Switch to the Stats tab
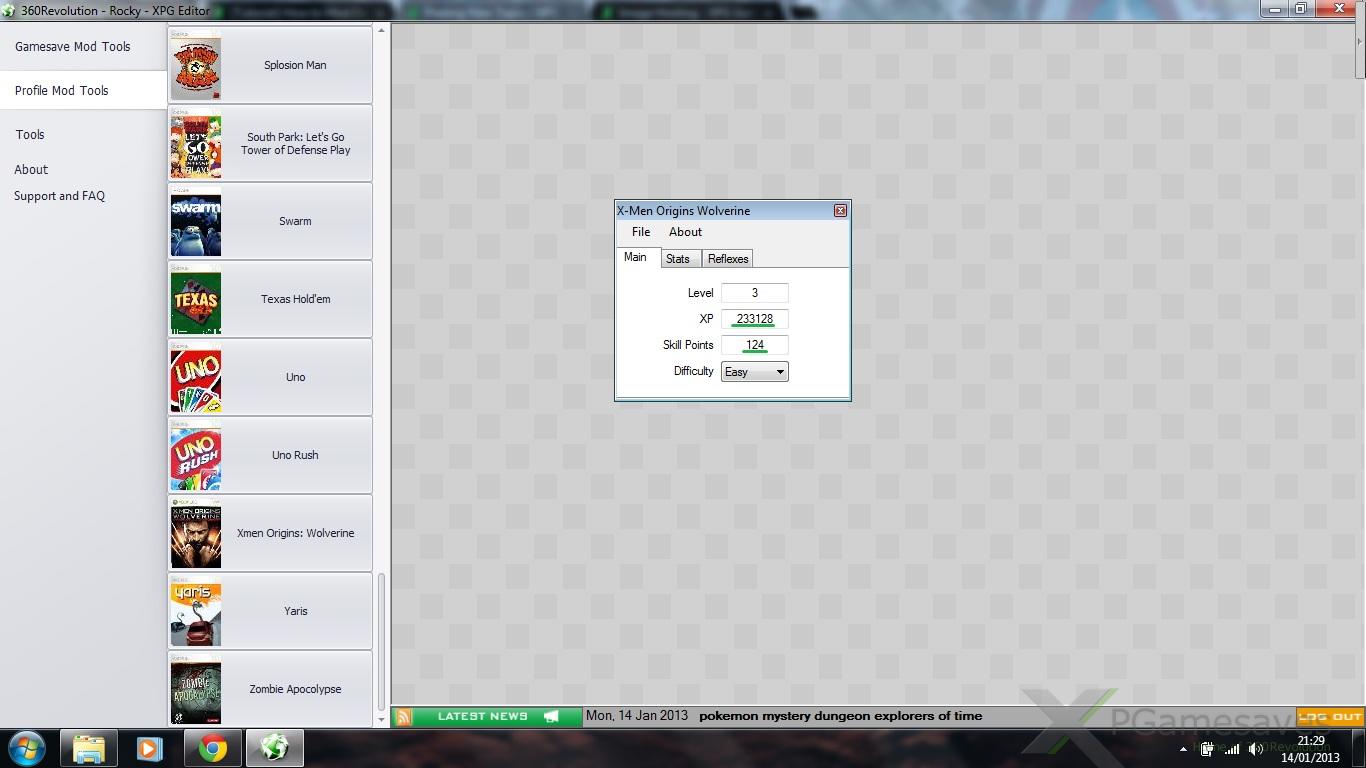 [678, 259]
